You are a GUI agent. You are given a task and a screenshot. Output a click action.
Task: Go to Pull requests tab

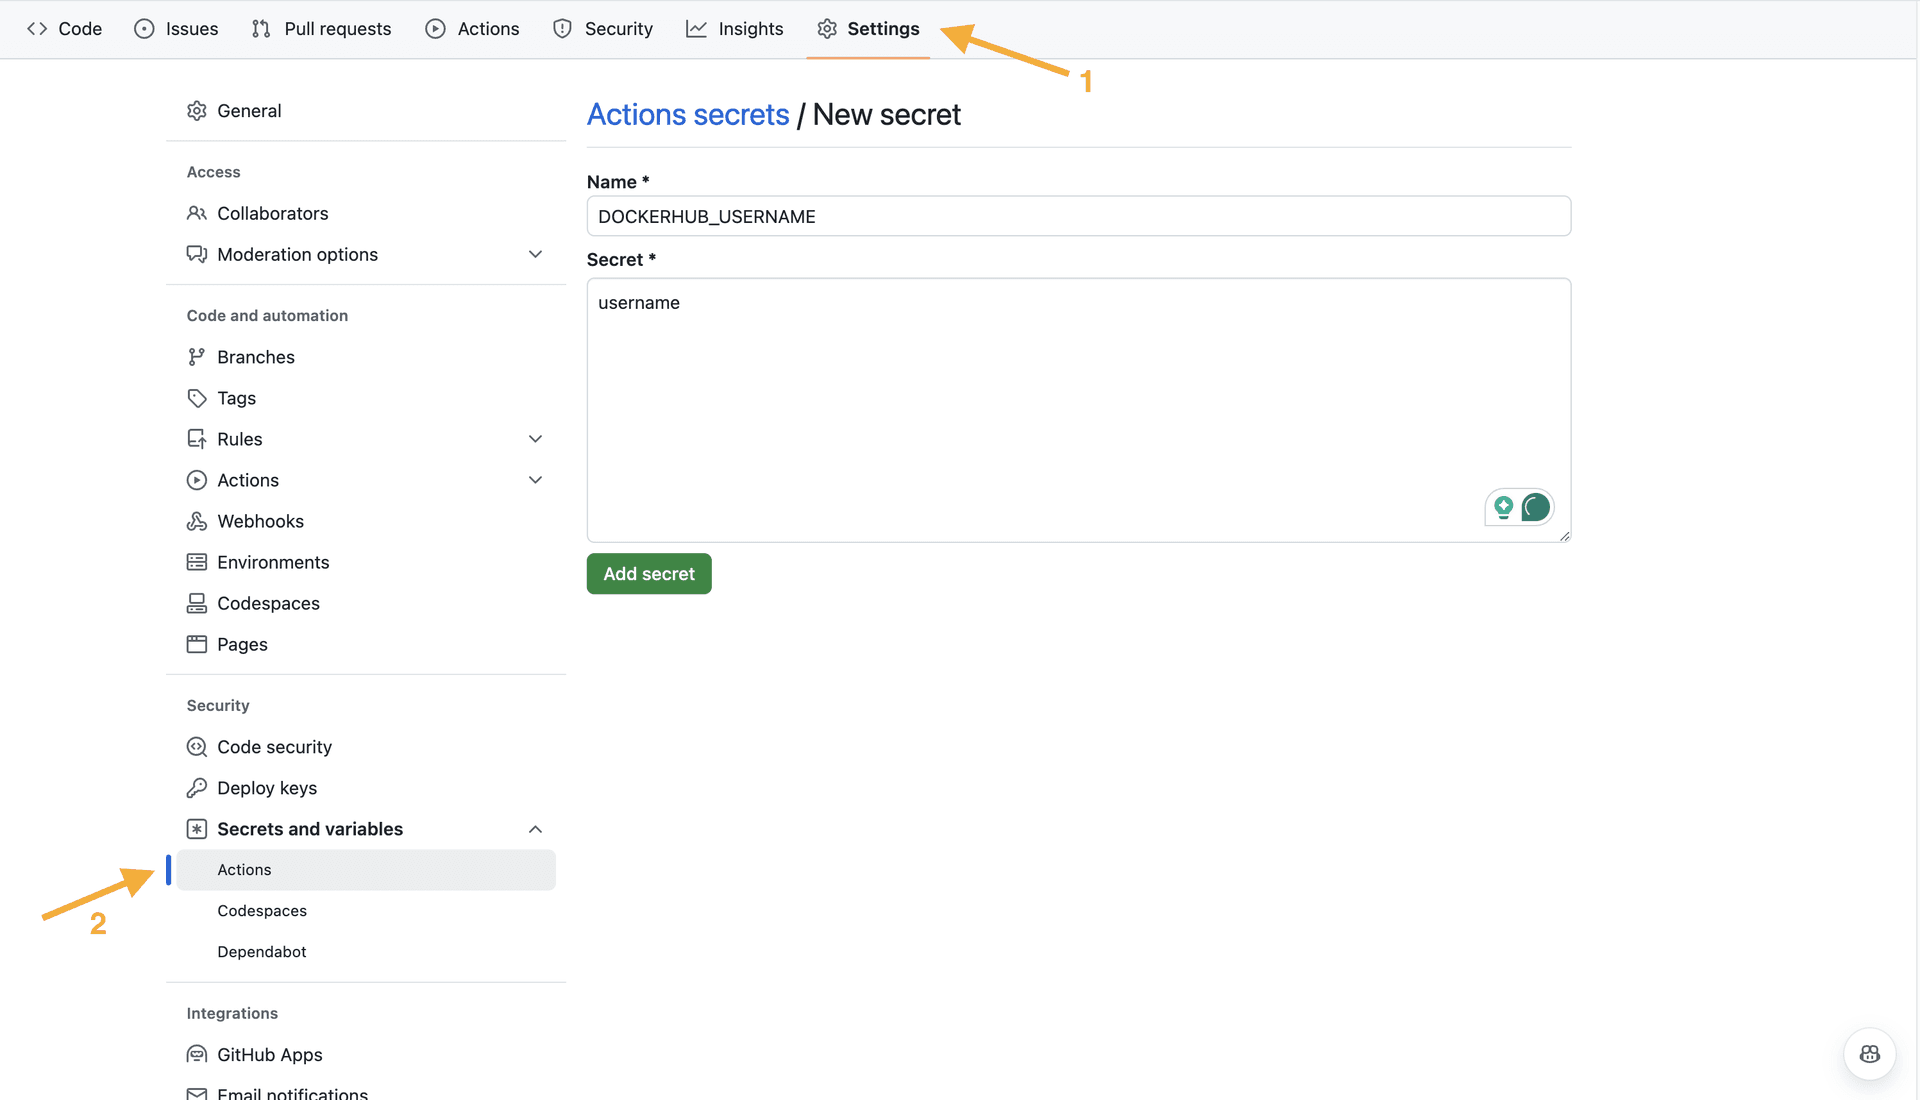321,29
